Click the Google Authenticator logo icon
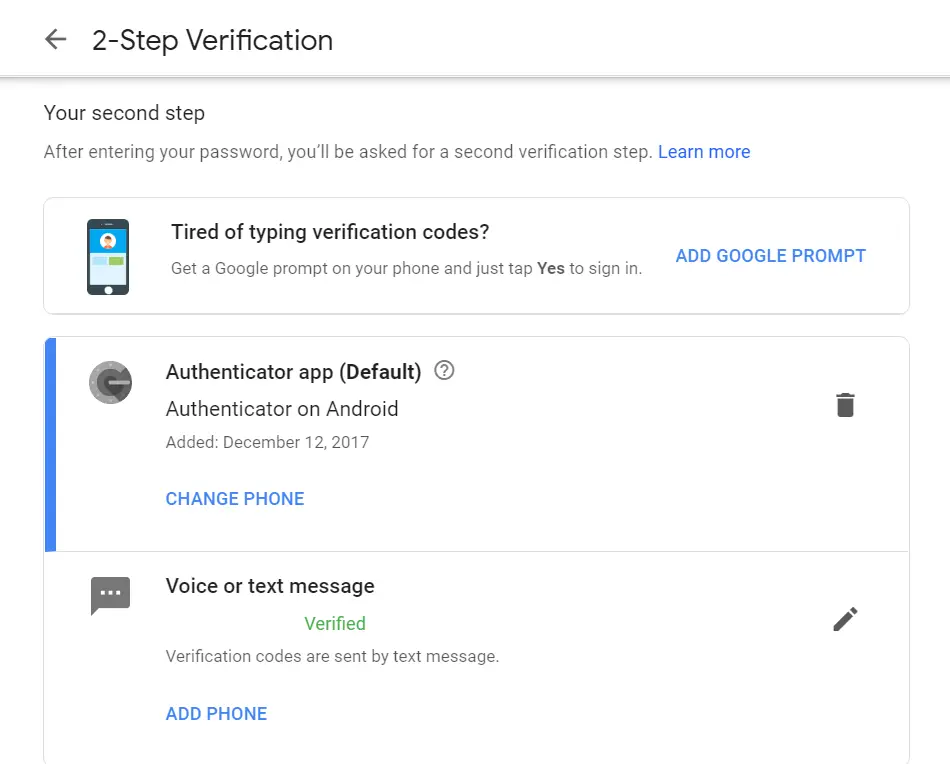This screenshot has width=950, height=764. click(x=110, y=382)
